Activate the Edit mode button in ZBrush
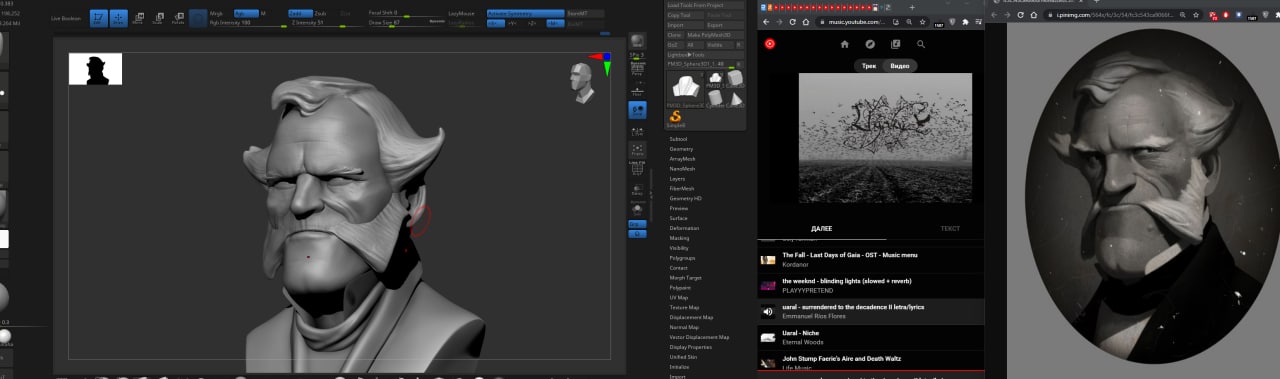This screenshot has width=1280, height=379. point(99,18)
